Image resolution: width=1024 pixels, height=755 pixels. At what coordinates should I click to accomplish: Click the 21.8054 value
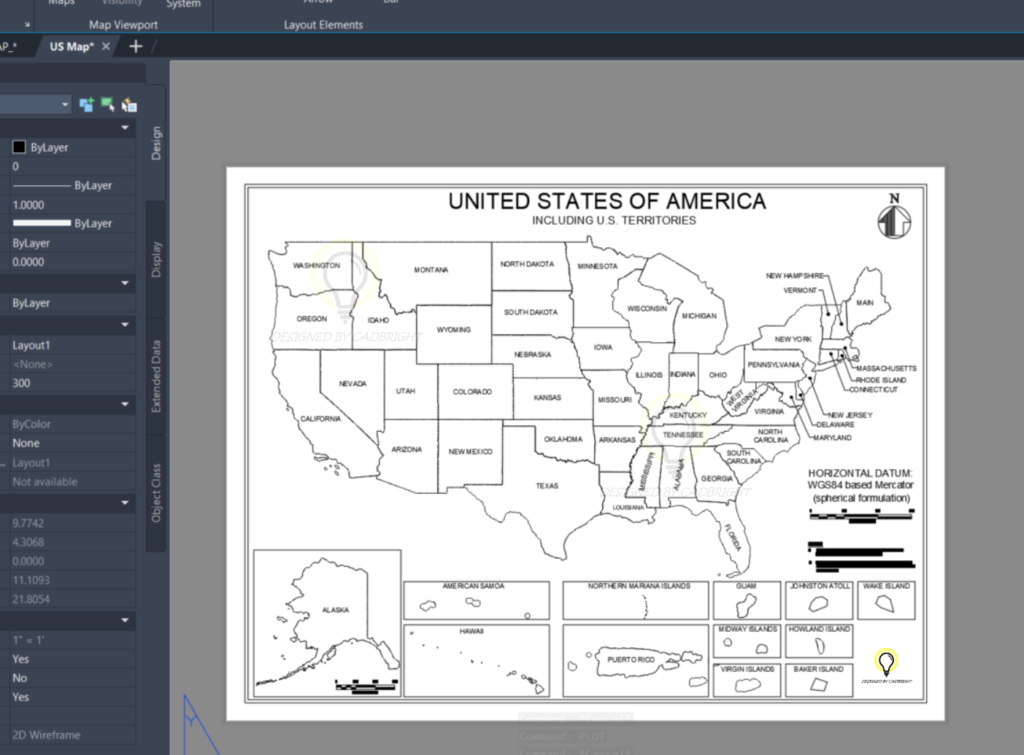click(x=31, y=599)
